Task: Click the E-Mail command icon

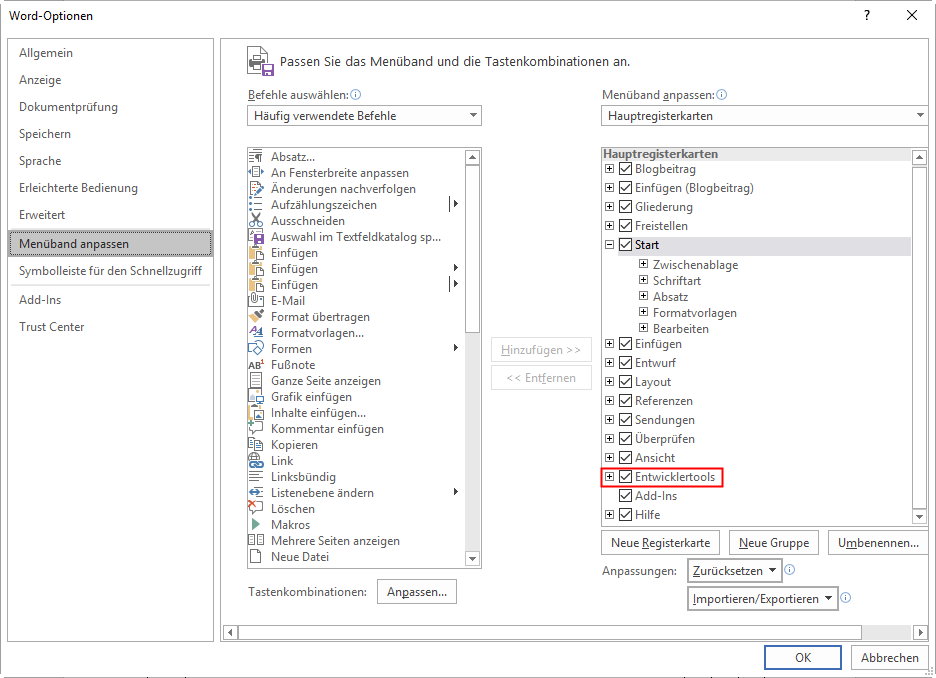Action: pos(255,301)
